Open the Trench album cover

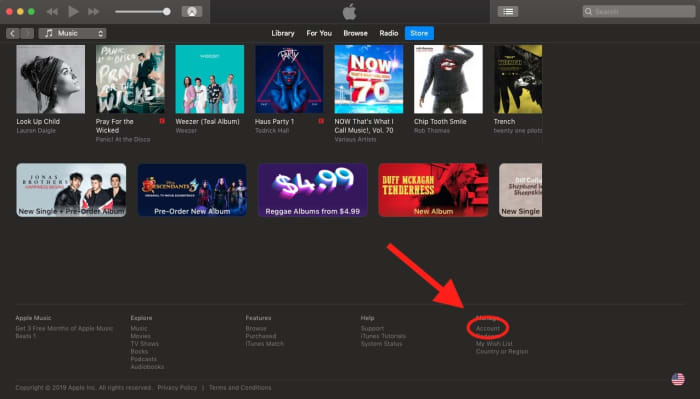coord(518,79)
